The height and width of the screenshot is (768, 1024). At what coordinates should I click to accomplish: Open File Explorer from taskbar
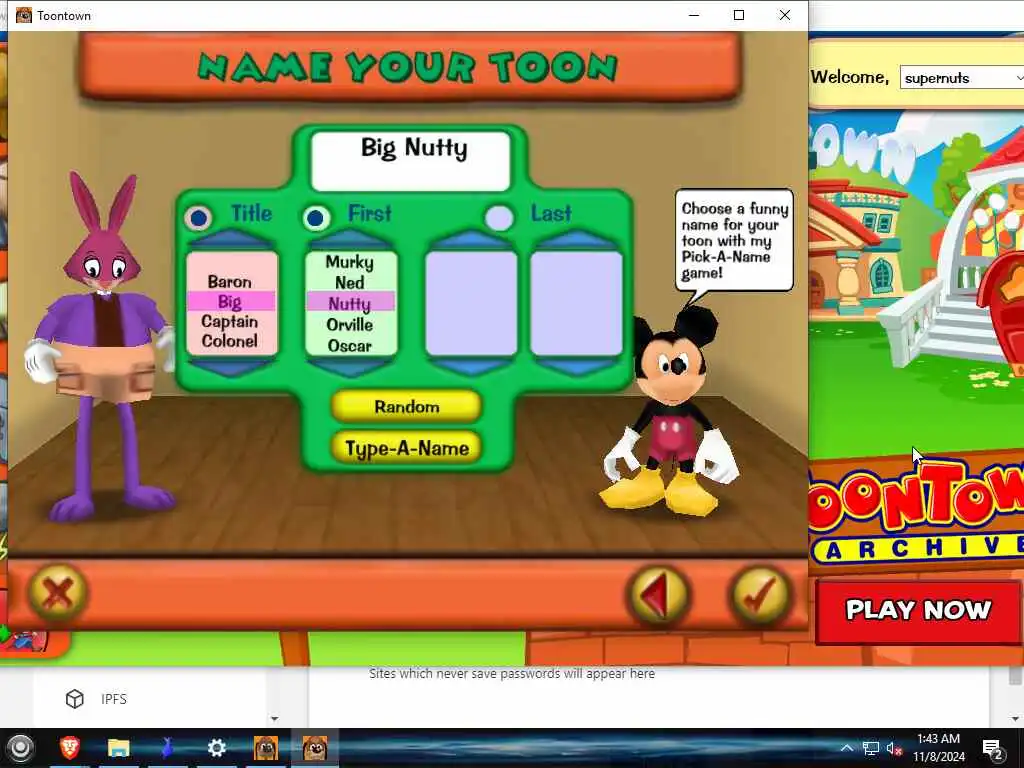119,747
